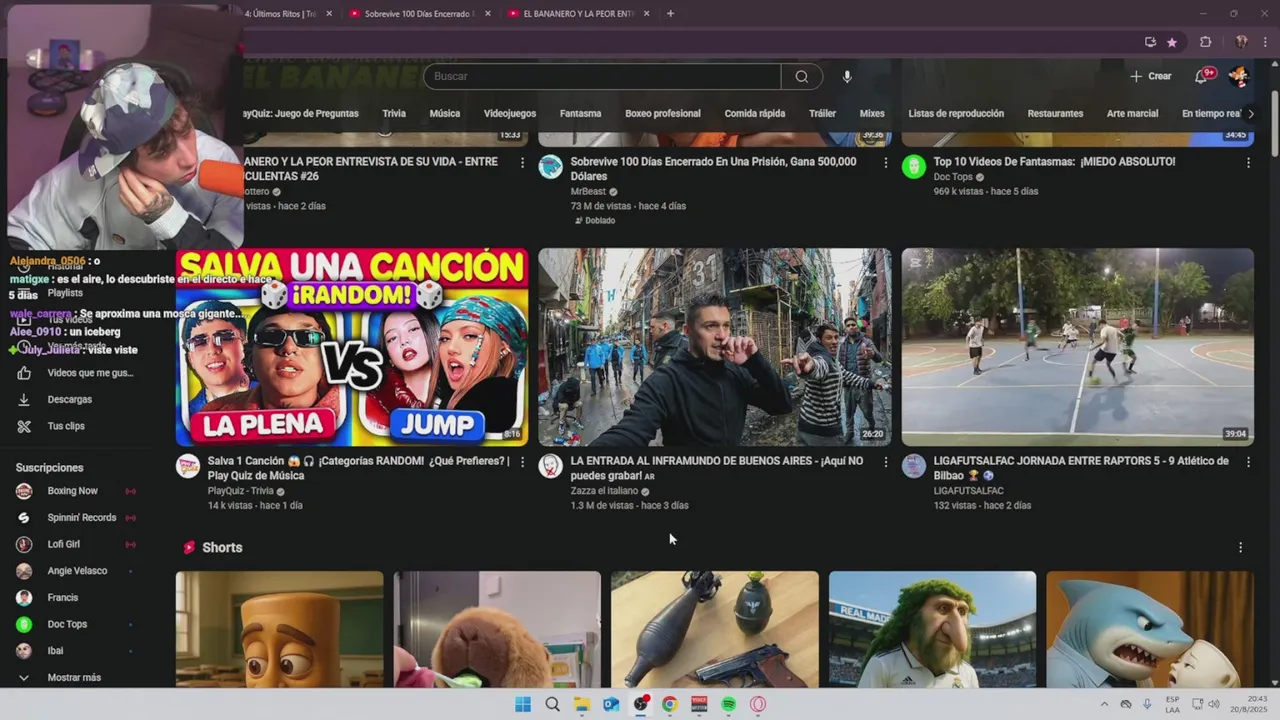This screenshot has height=720, width=1280.
Task: Open the Angie Velasco subscription
Action: (x=77, y=571)
